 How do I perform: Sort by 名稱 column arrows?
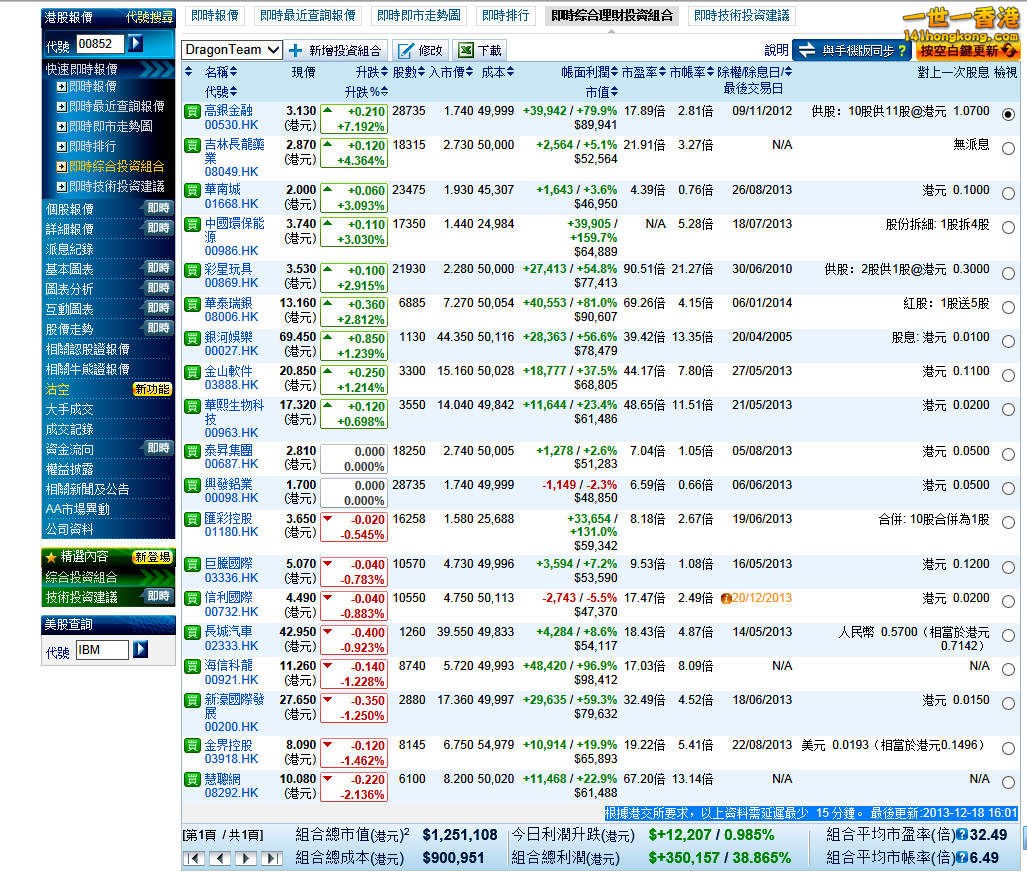coord(234,72)
